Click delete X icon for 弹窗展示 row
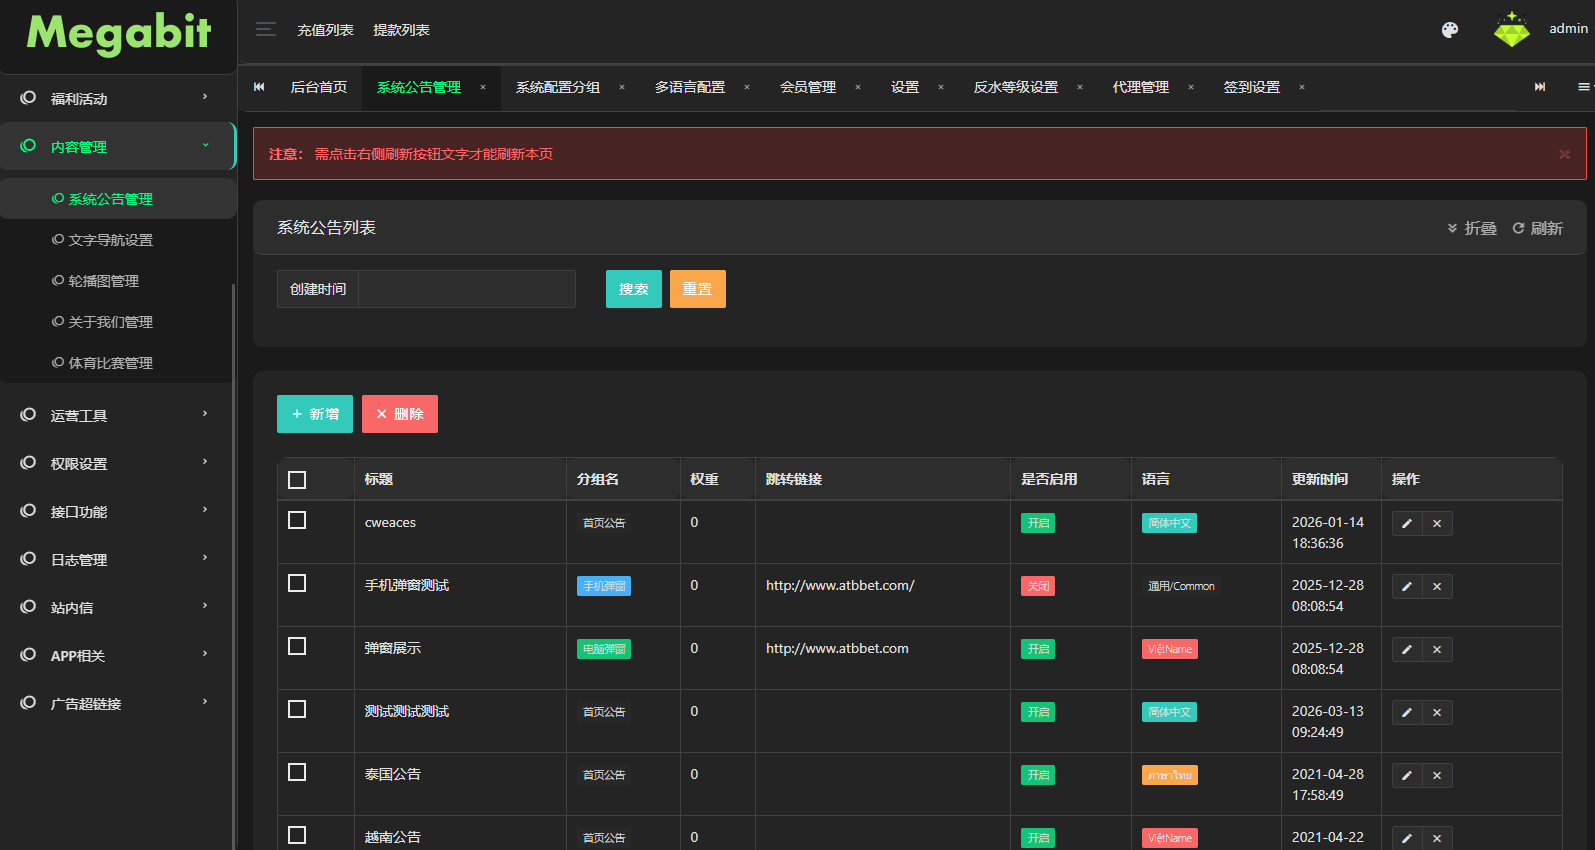 pos(1437,650)
